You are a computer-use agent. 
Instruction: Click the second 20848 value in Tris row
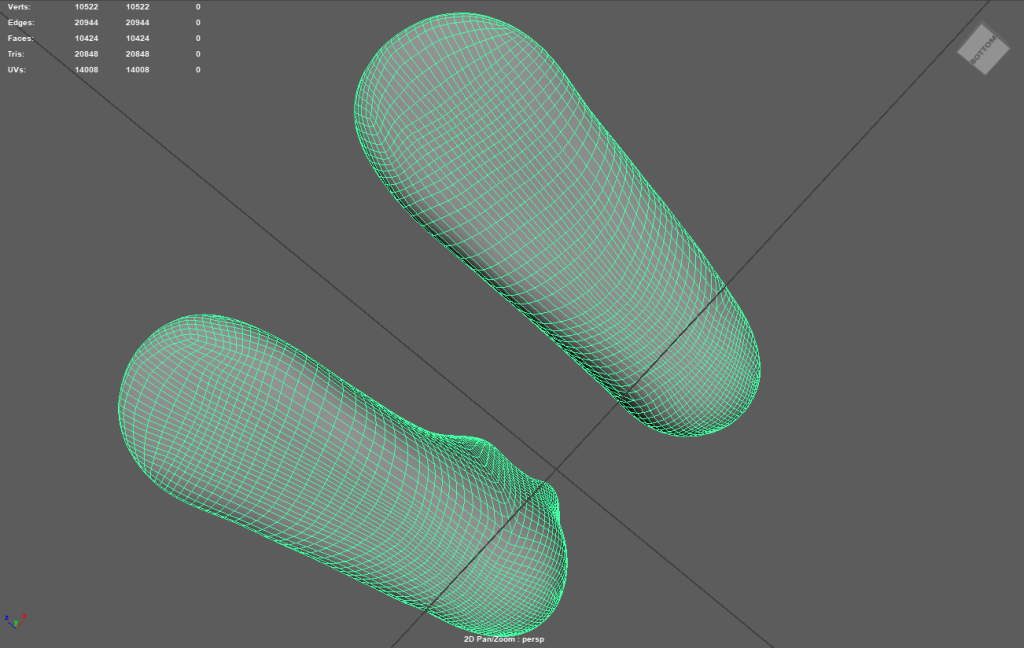(138, 54)
